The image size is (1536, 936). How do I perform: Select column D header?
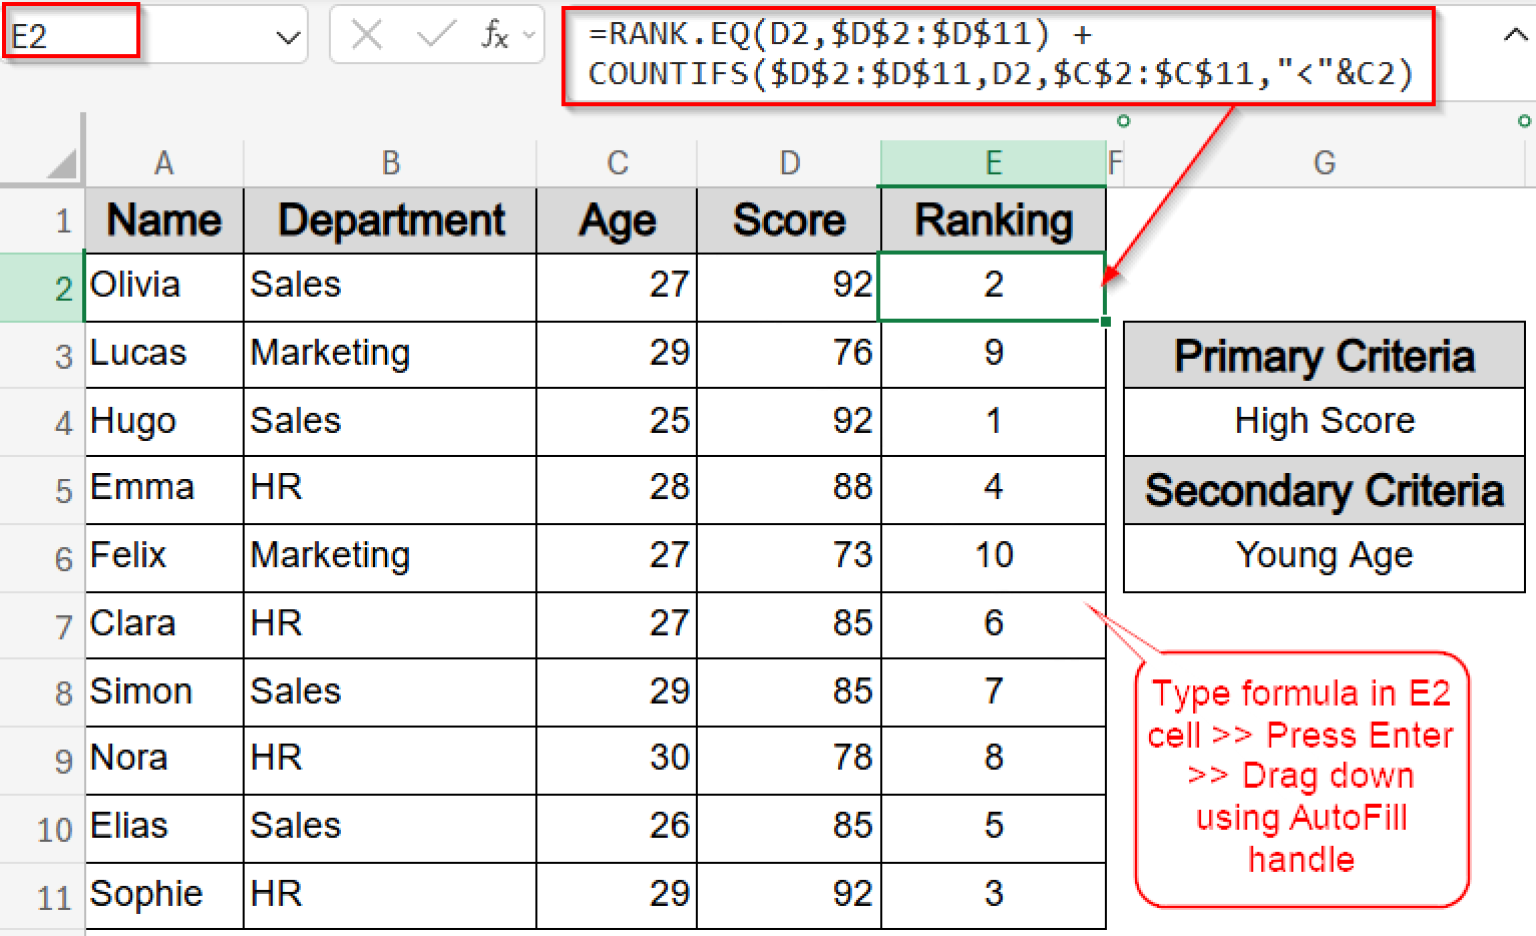pyautogui.click(x=789, y=162)
